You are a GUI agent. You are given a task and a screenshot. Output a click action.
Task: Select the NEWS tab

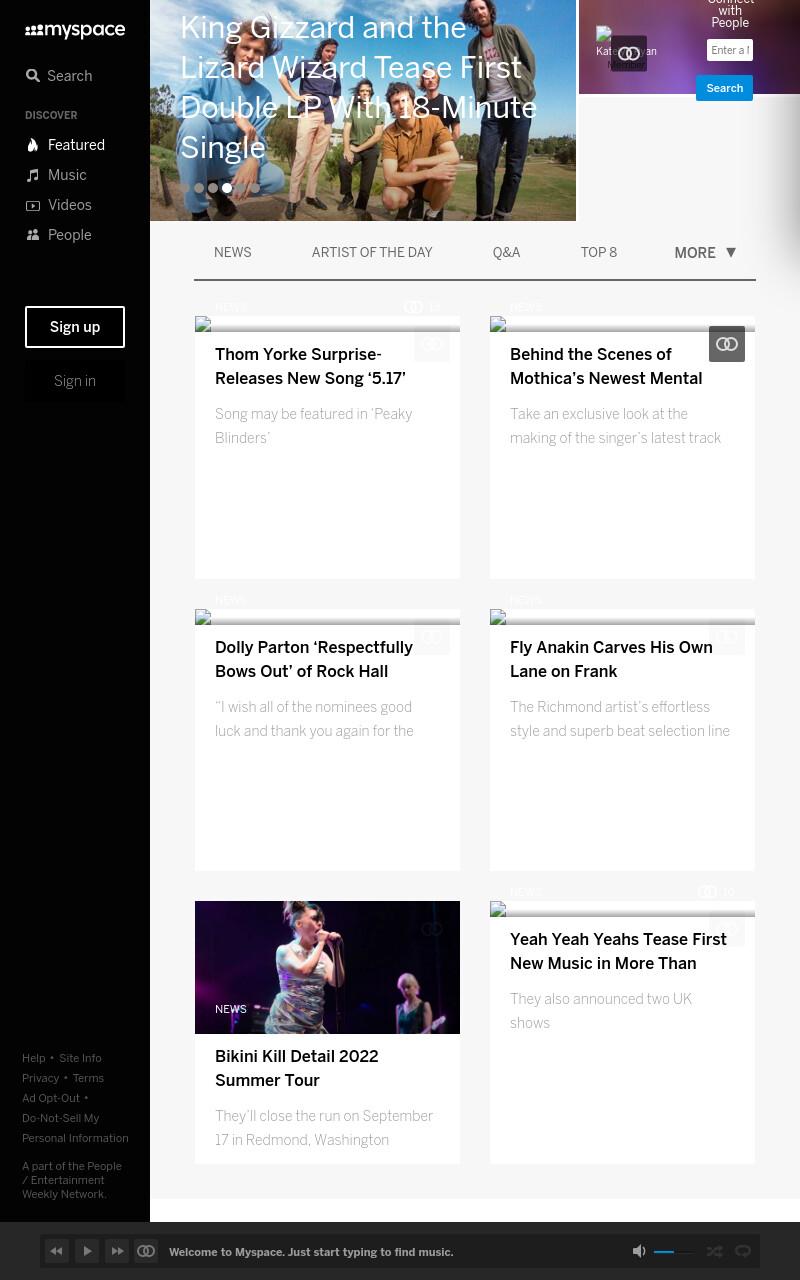tap(233, 253)
